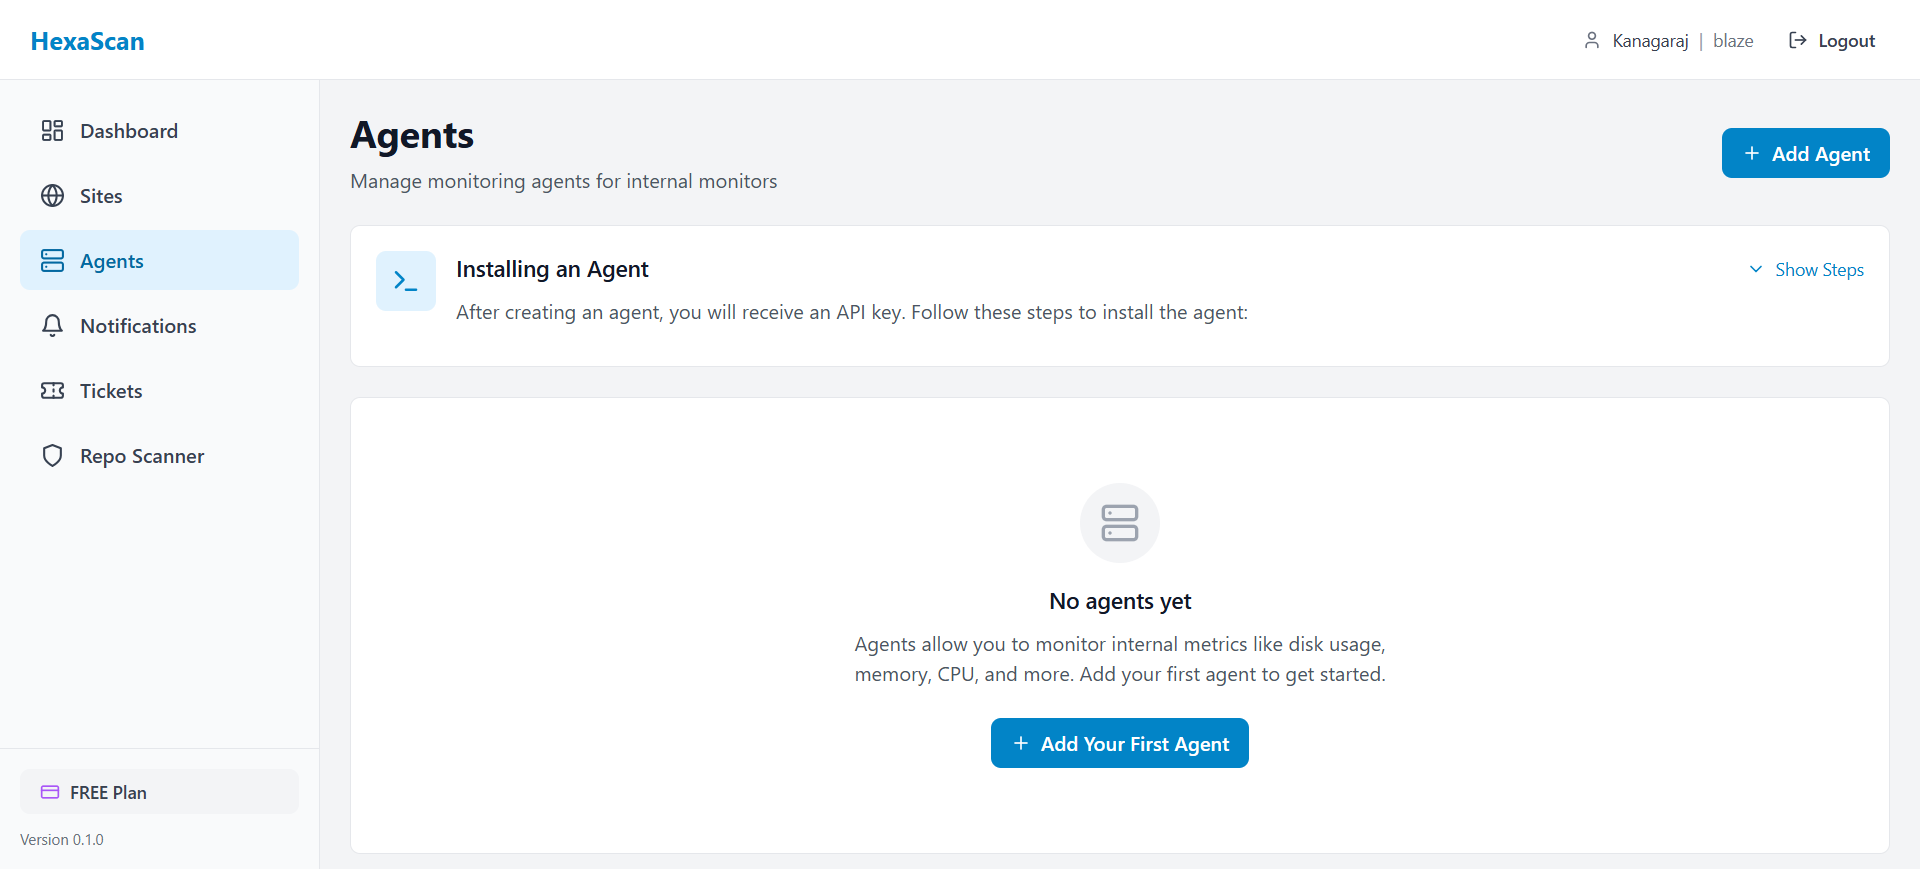Open the Dashboard menu item
1920x869 pixels.
click(129, 131)
